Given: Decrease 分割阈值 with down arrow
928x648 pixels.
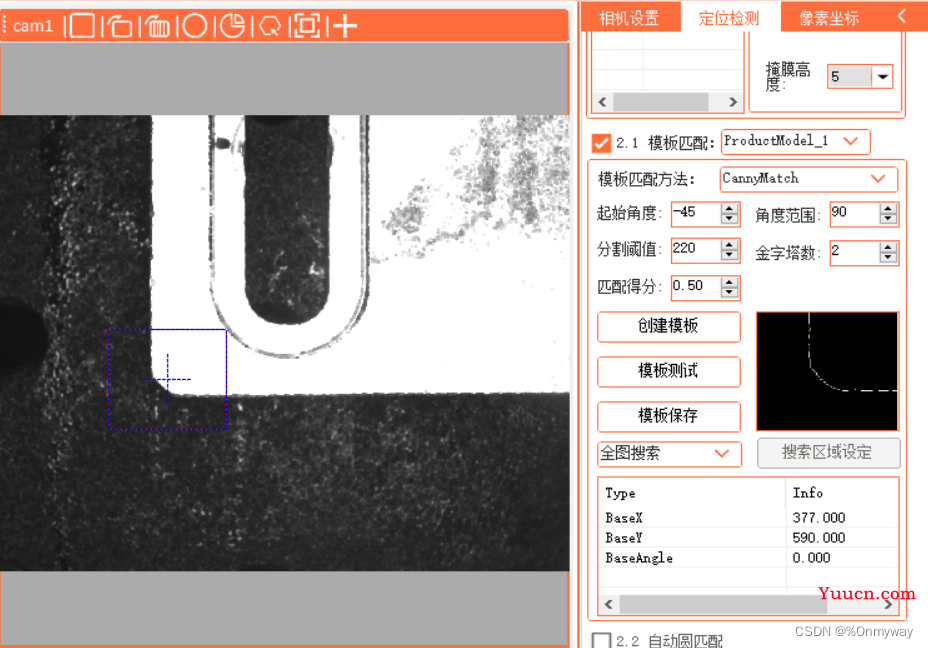Looking at the screenshot, I should click(x=730, y=256).
